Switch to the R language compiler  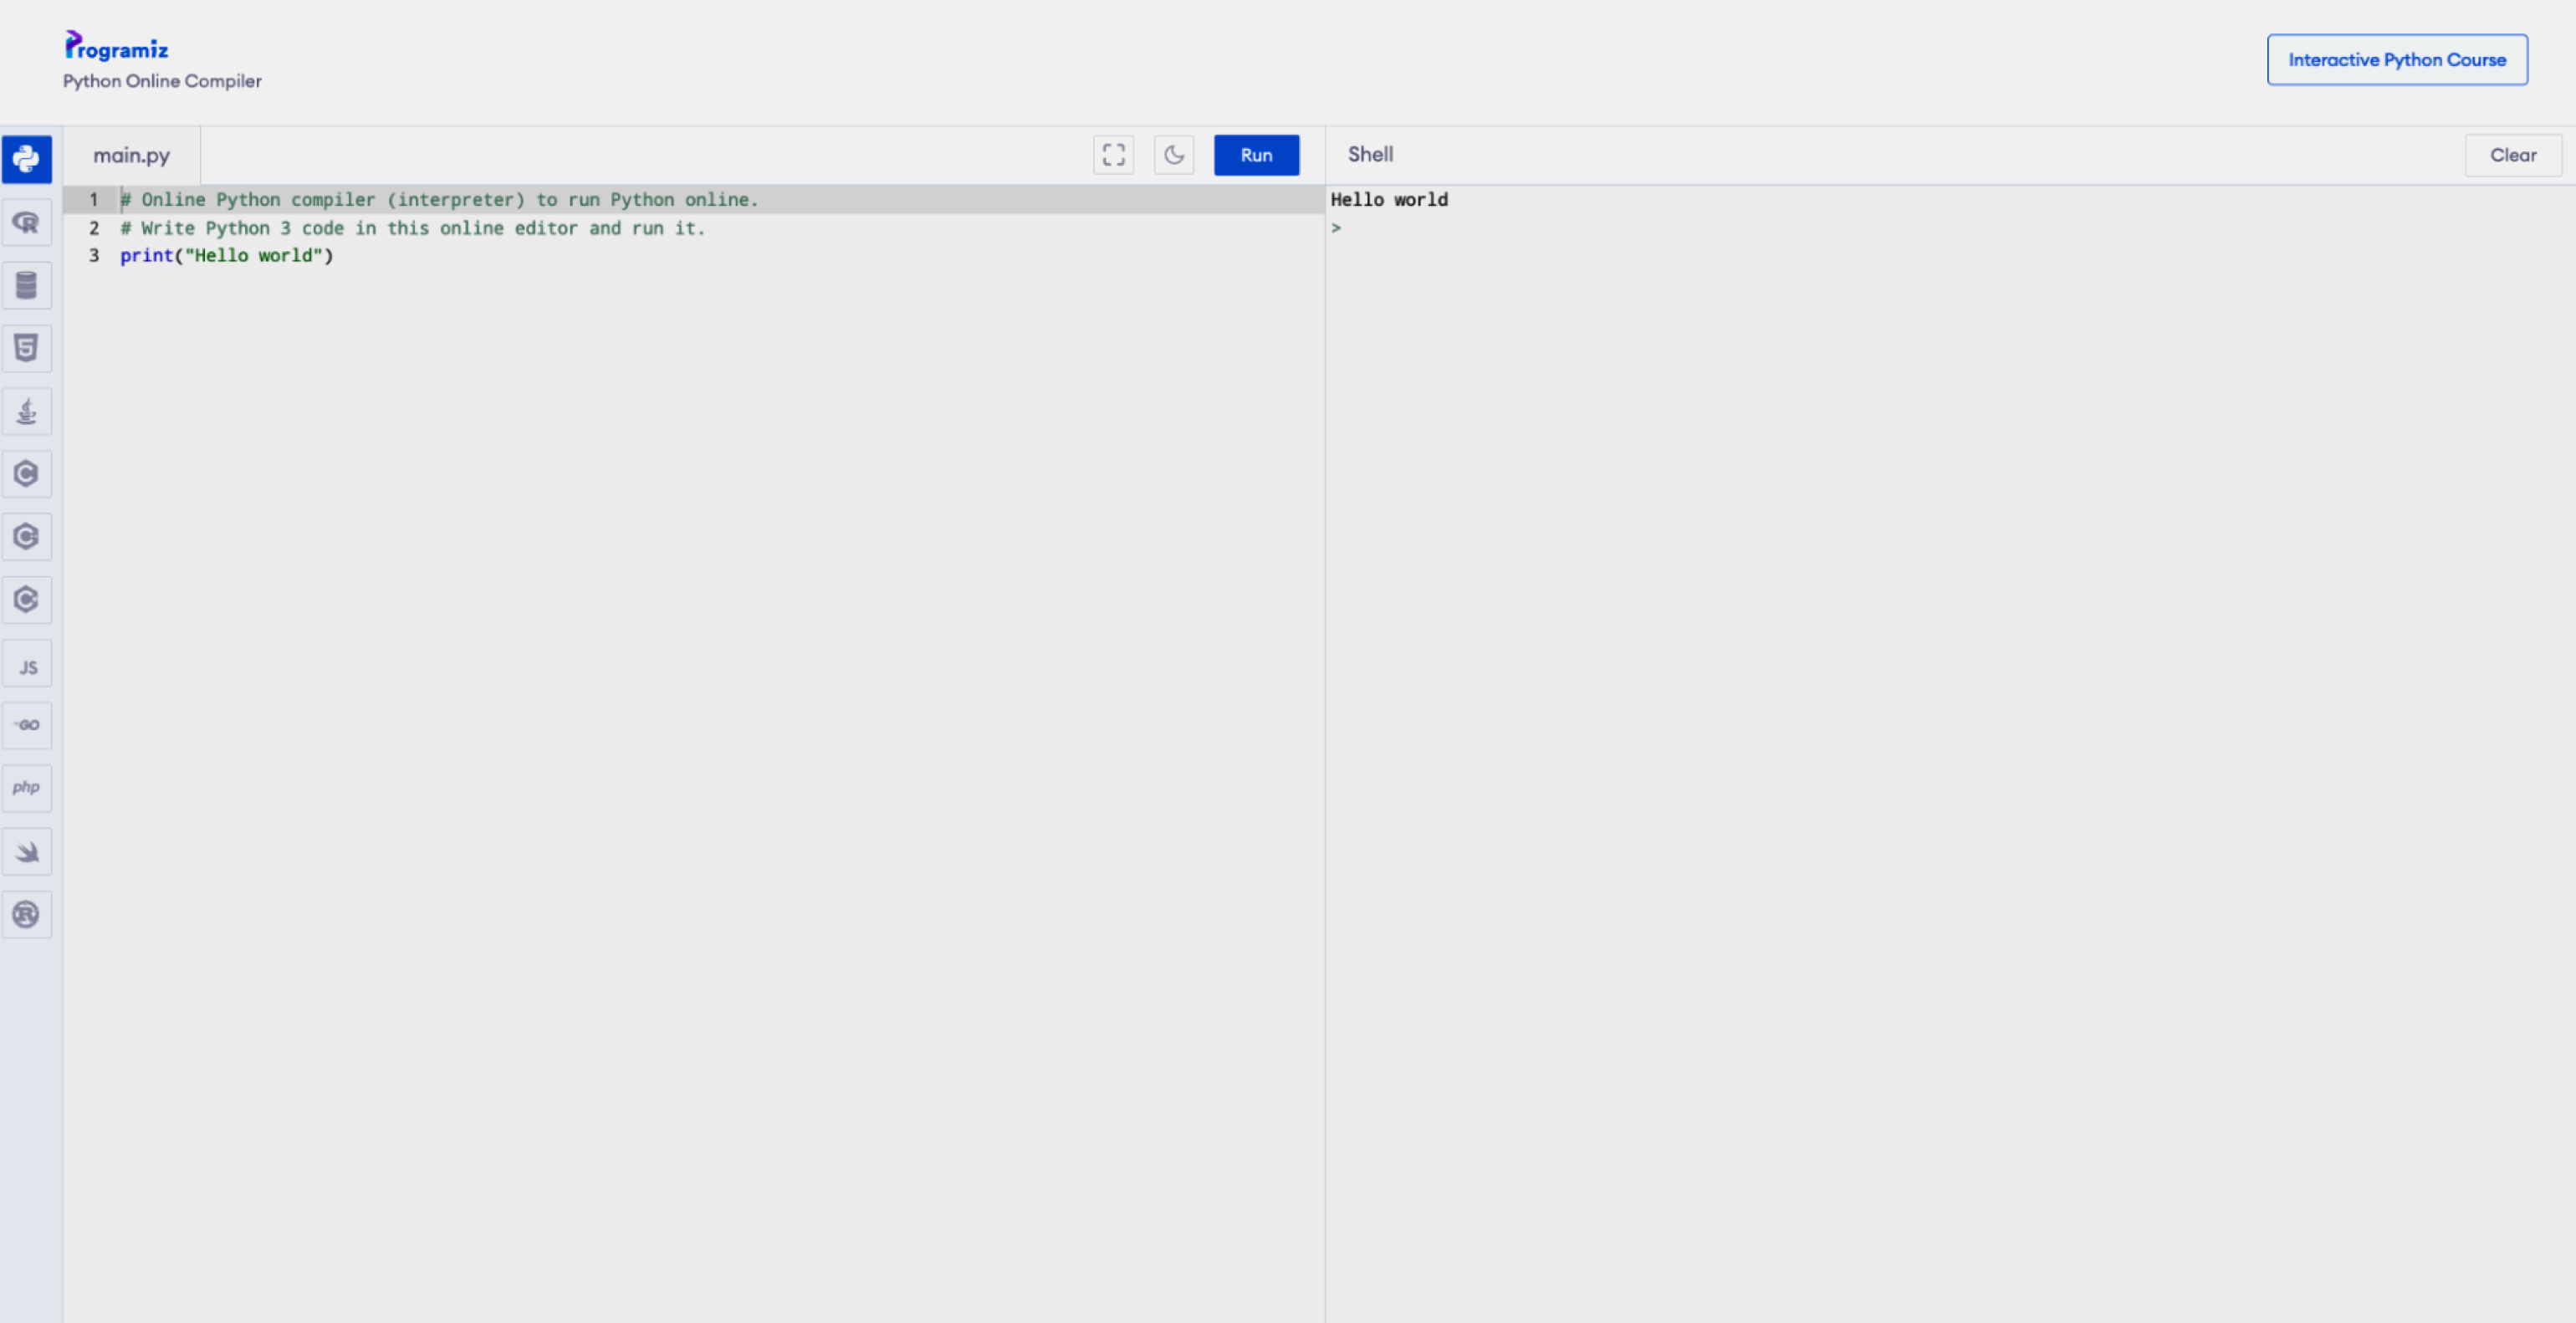pyautogui.click(x=27, y=222)
